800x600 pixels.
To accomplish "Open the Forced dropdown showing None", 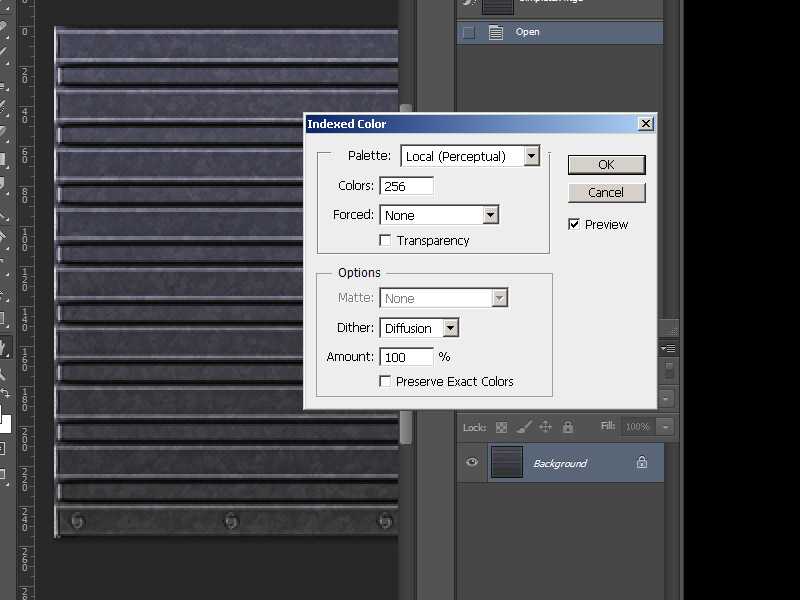I will click(x=439, y=215).
